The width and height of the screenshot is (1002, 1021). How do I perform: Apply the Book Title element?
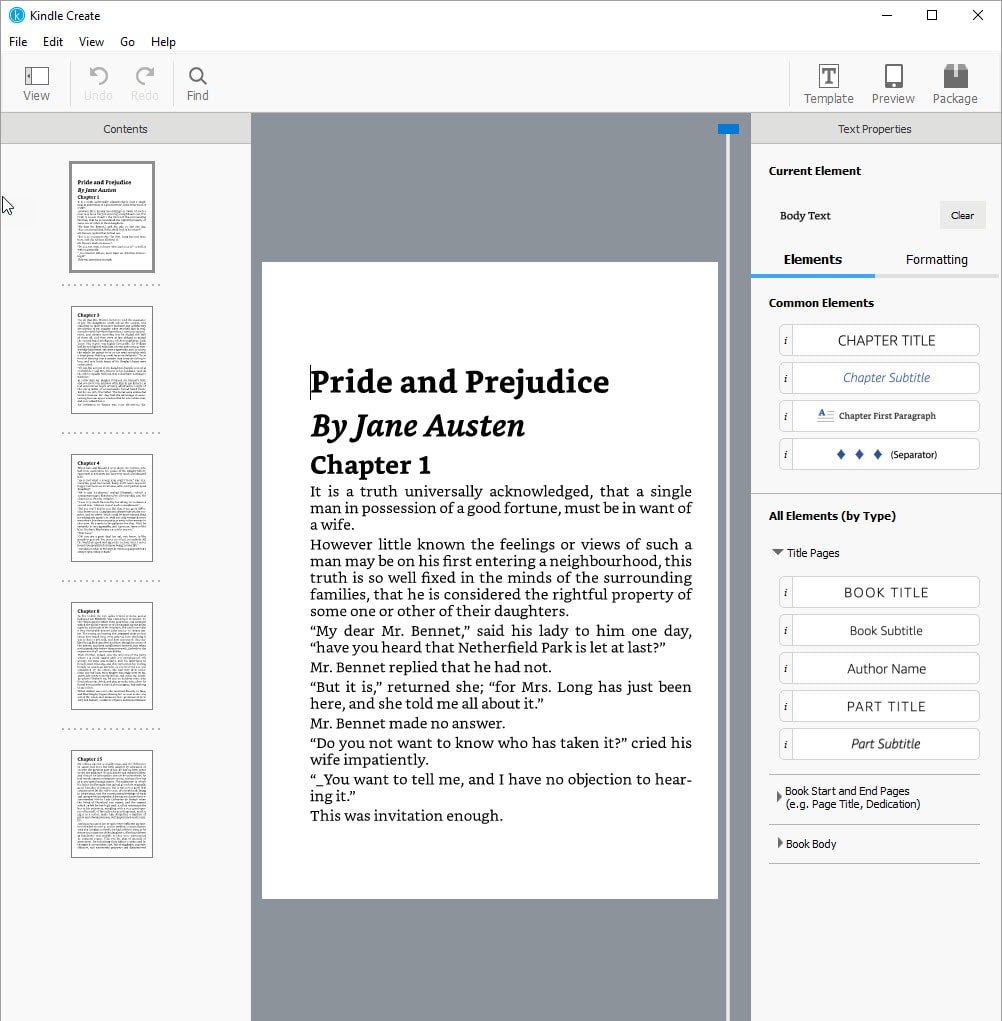click(x=886, y=593)
